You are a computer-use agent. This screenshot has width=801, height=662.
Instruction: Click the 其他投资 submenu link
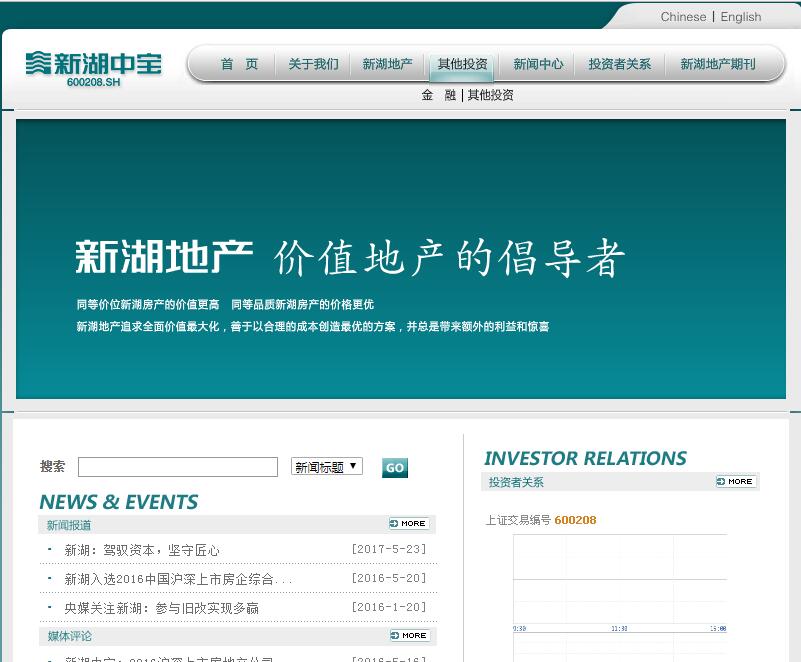pyautogui.click(x=490, y=95)
